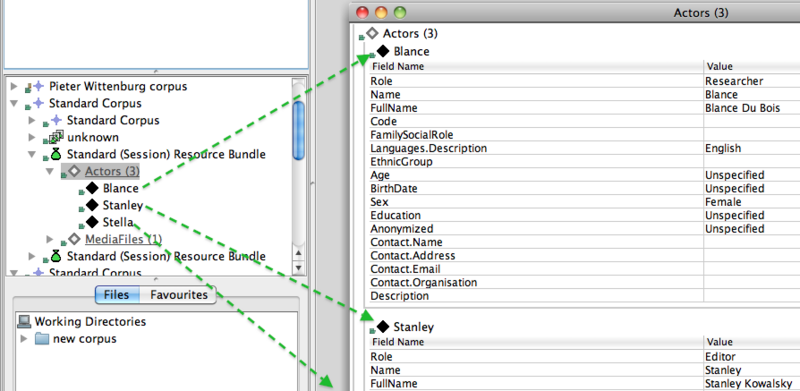Image resolution: width=800 pixels, height=391 pixels.
Task: Click the black diamond icon beside Stella in tree
Action: tap(92, 222)
